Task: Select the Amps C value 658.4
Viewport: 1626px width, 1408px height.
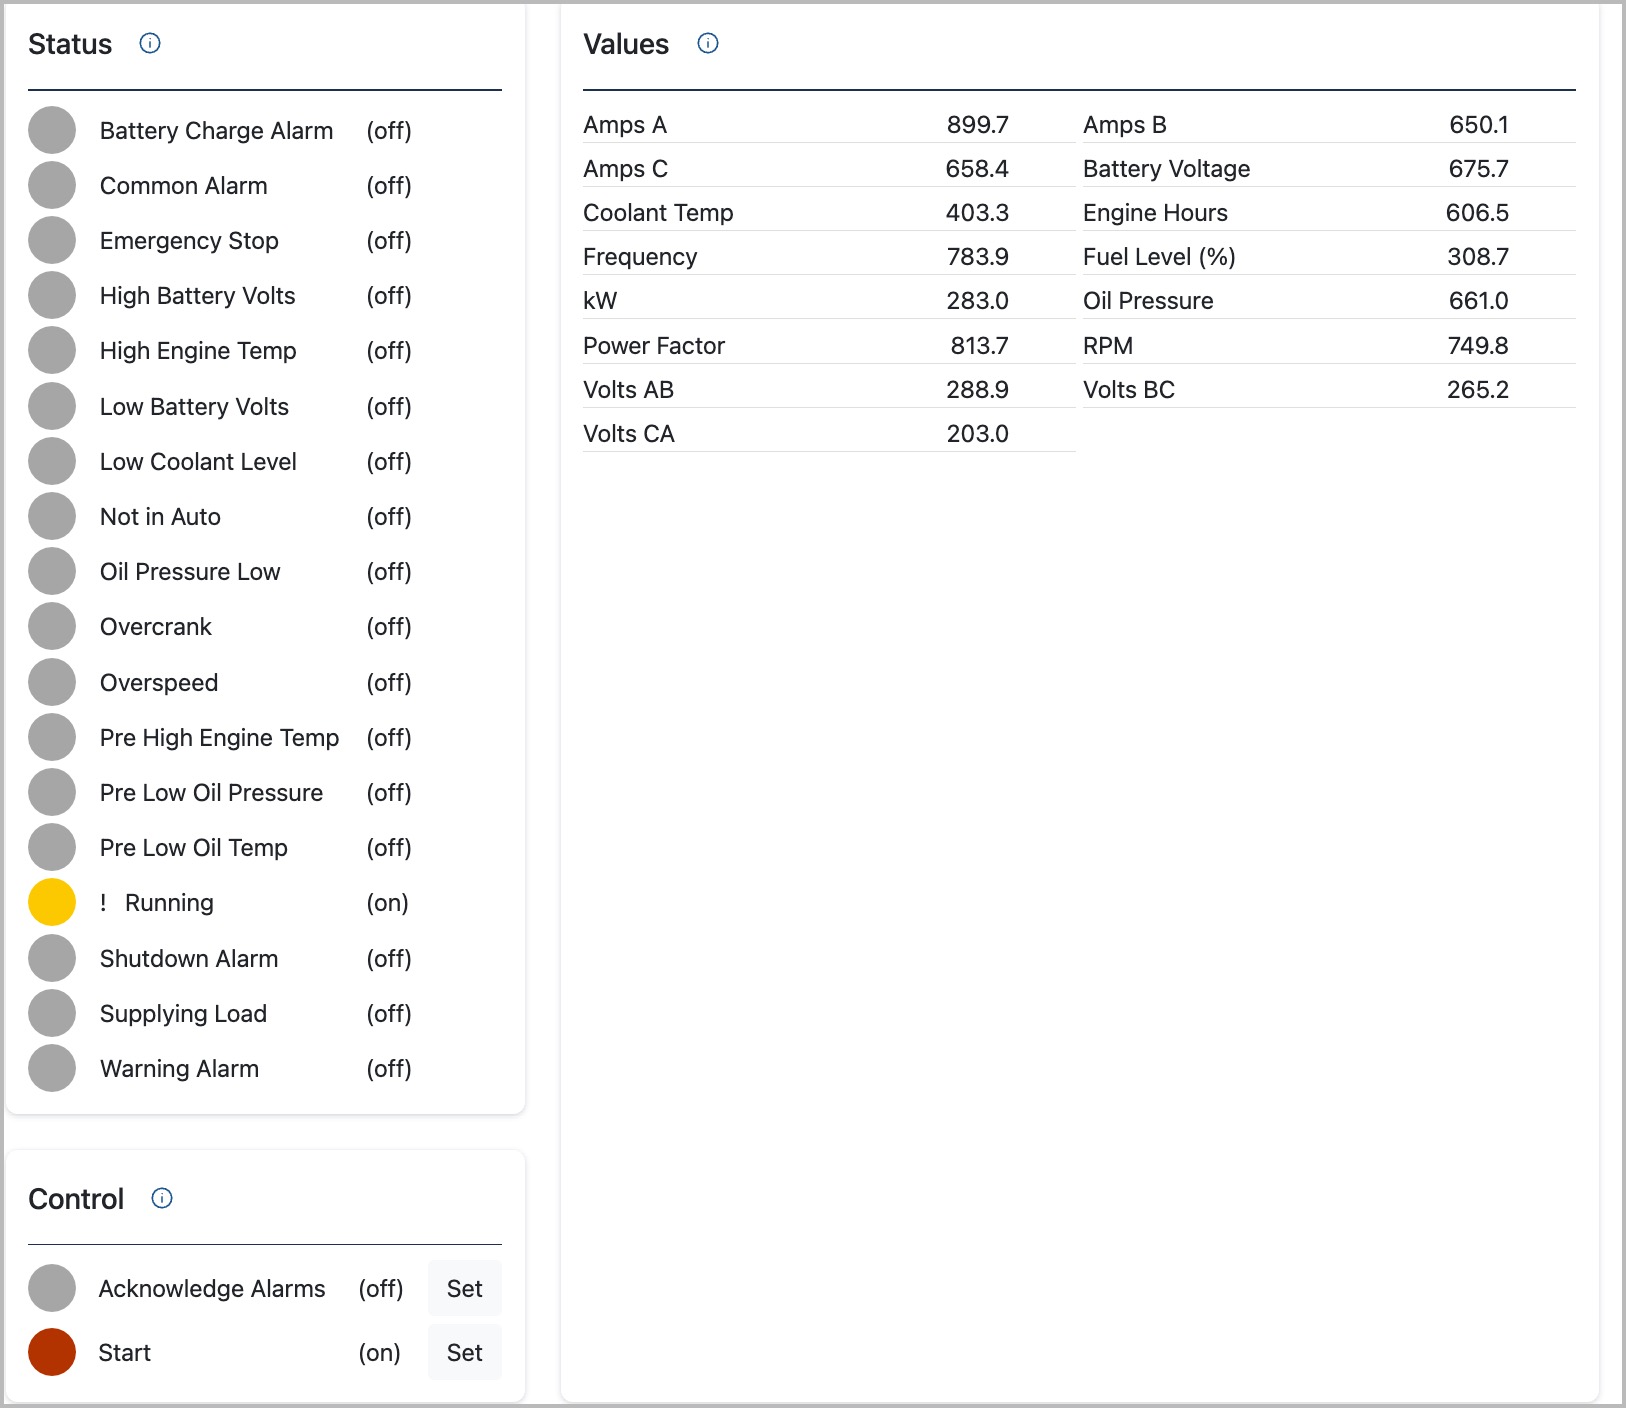Action: pos(977,168)
